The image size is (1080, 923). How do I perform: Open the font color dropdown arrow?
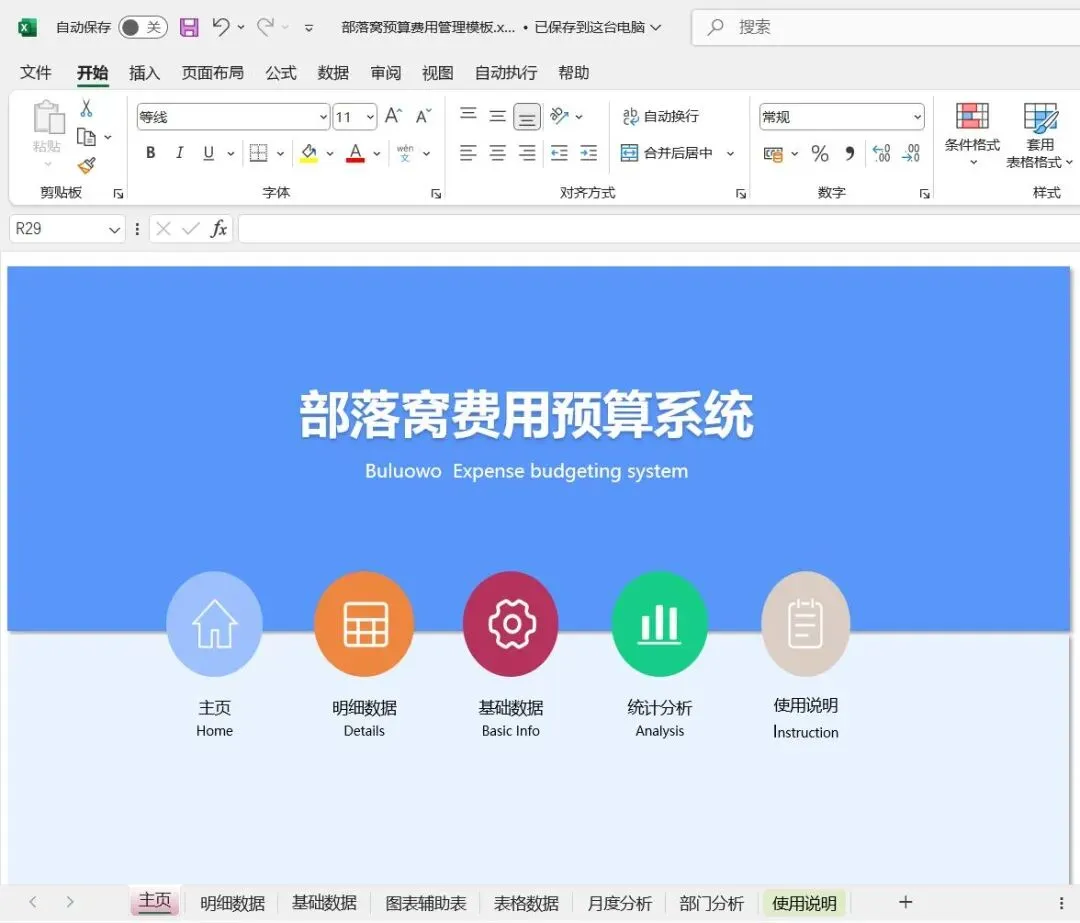coord(377,154)
